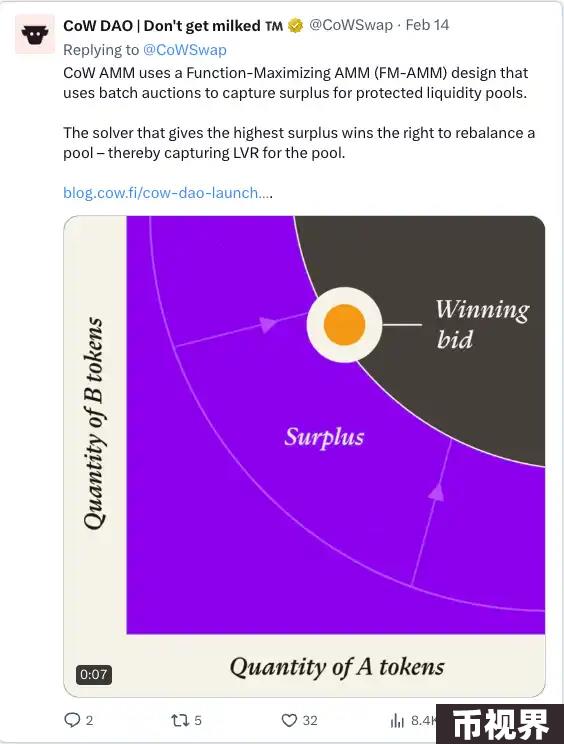Screen dimensions: 564x744
Task: Click the CoW DAO profile avatar
Action: (x=35, y=34)
